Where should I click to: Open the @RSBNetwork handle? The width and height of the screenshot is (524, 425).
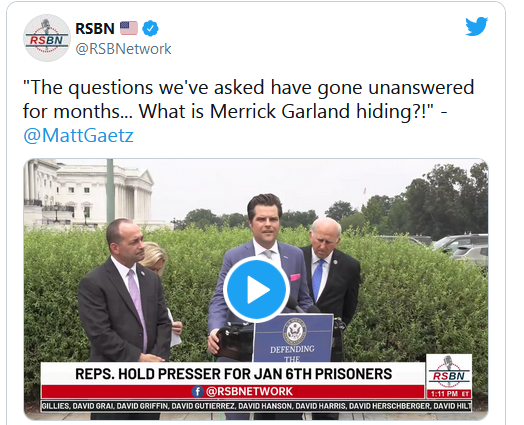123,49
